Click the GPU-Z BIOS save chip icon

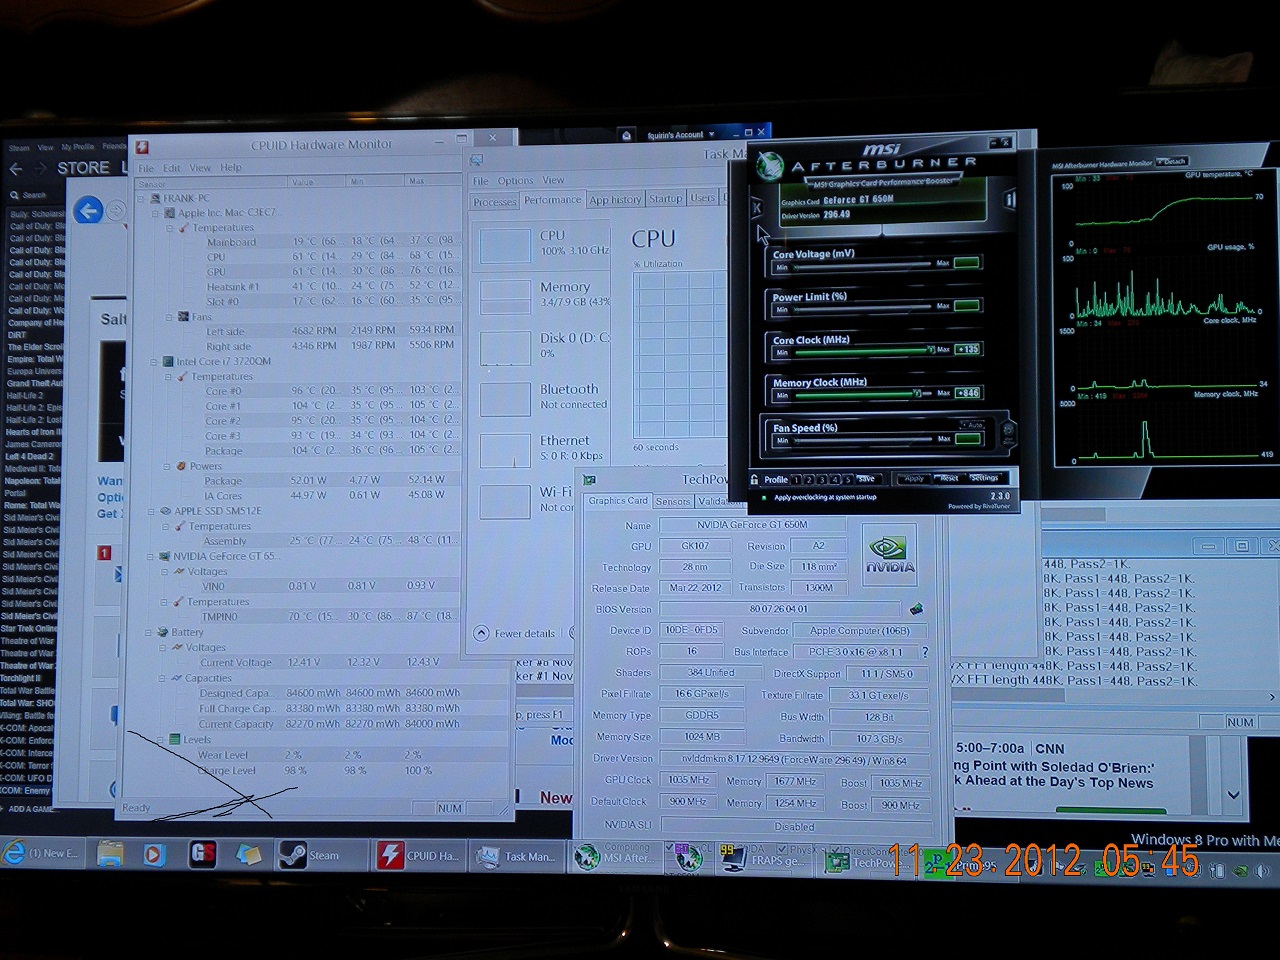point(916,608)
